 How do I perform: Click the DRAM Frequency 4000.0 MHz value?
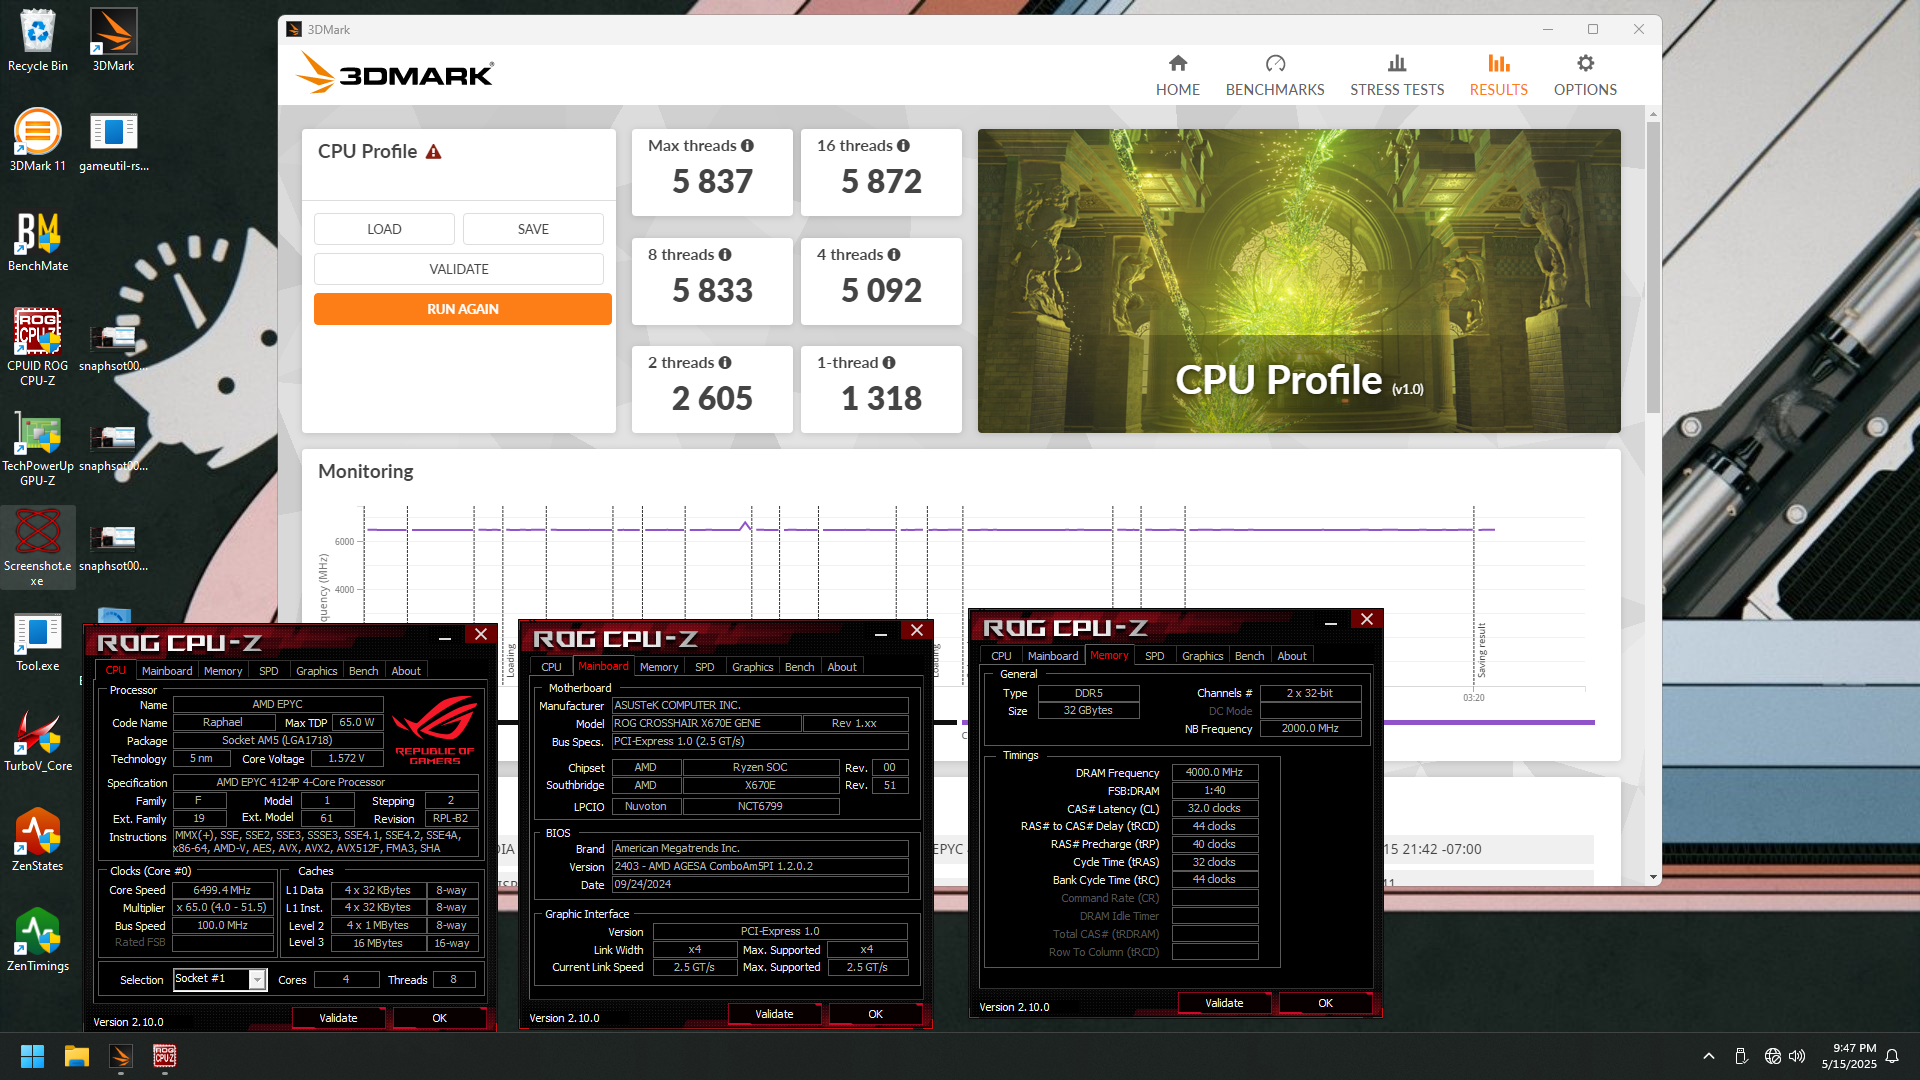pyautogui.click(x=1214, y=772)
